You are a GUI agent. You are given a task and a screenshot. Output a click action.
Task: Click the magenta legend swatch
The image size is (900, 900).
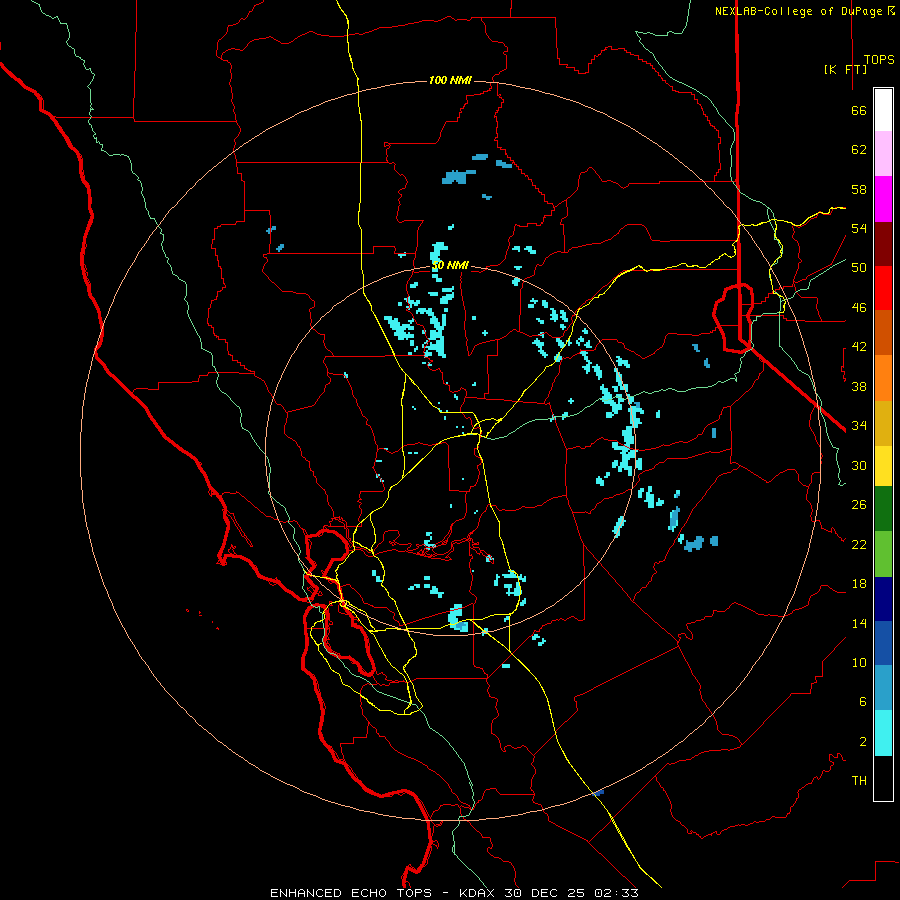tap(883, 199)
